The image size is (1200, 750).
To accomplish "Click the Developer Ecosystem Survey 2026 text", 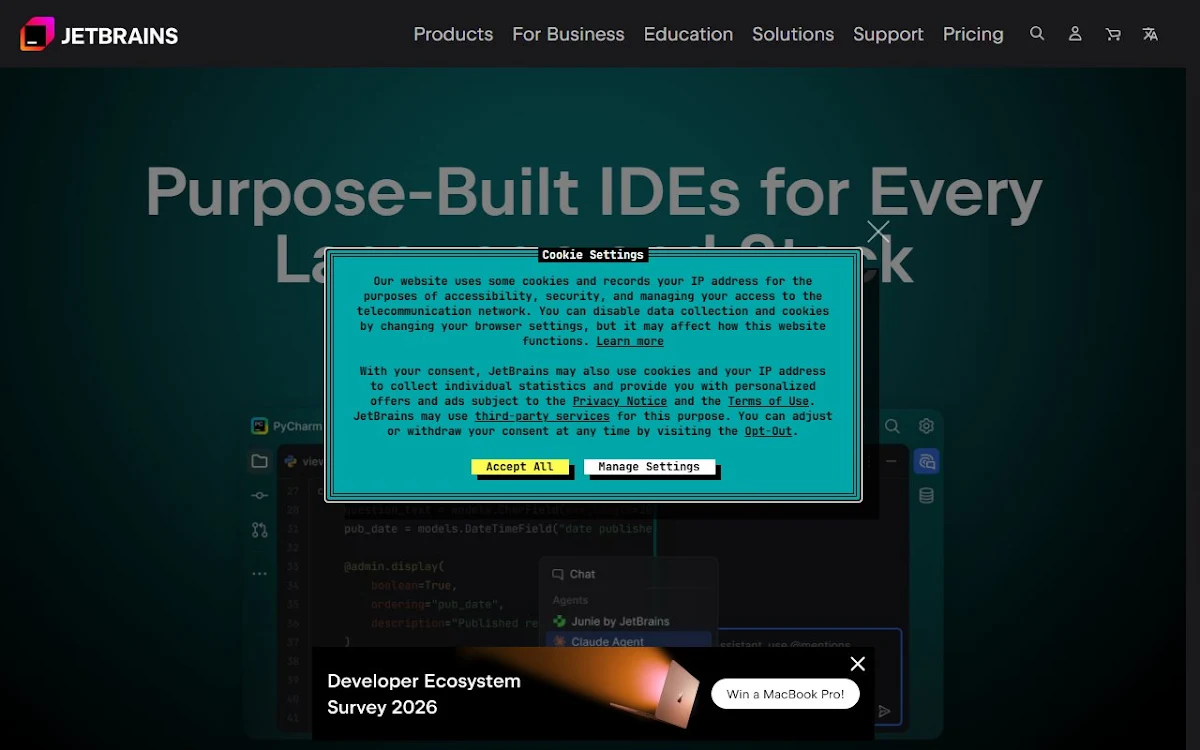I will (x=424, y=694).
